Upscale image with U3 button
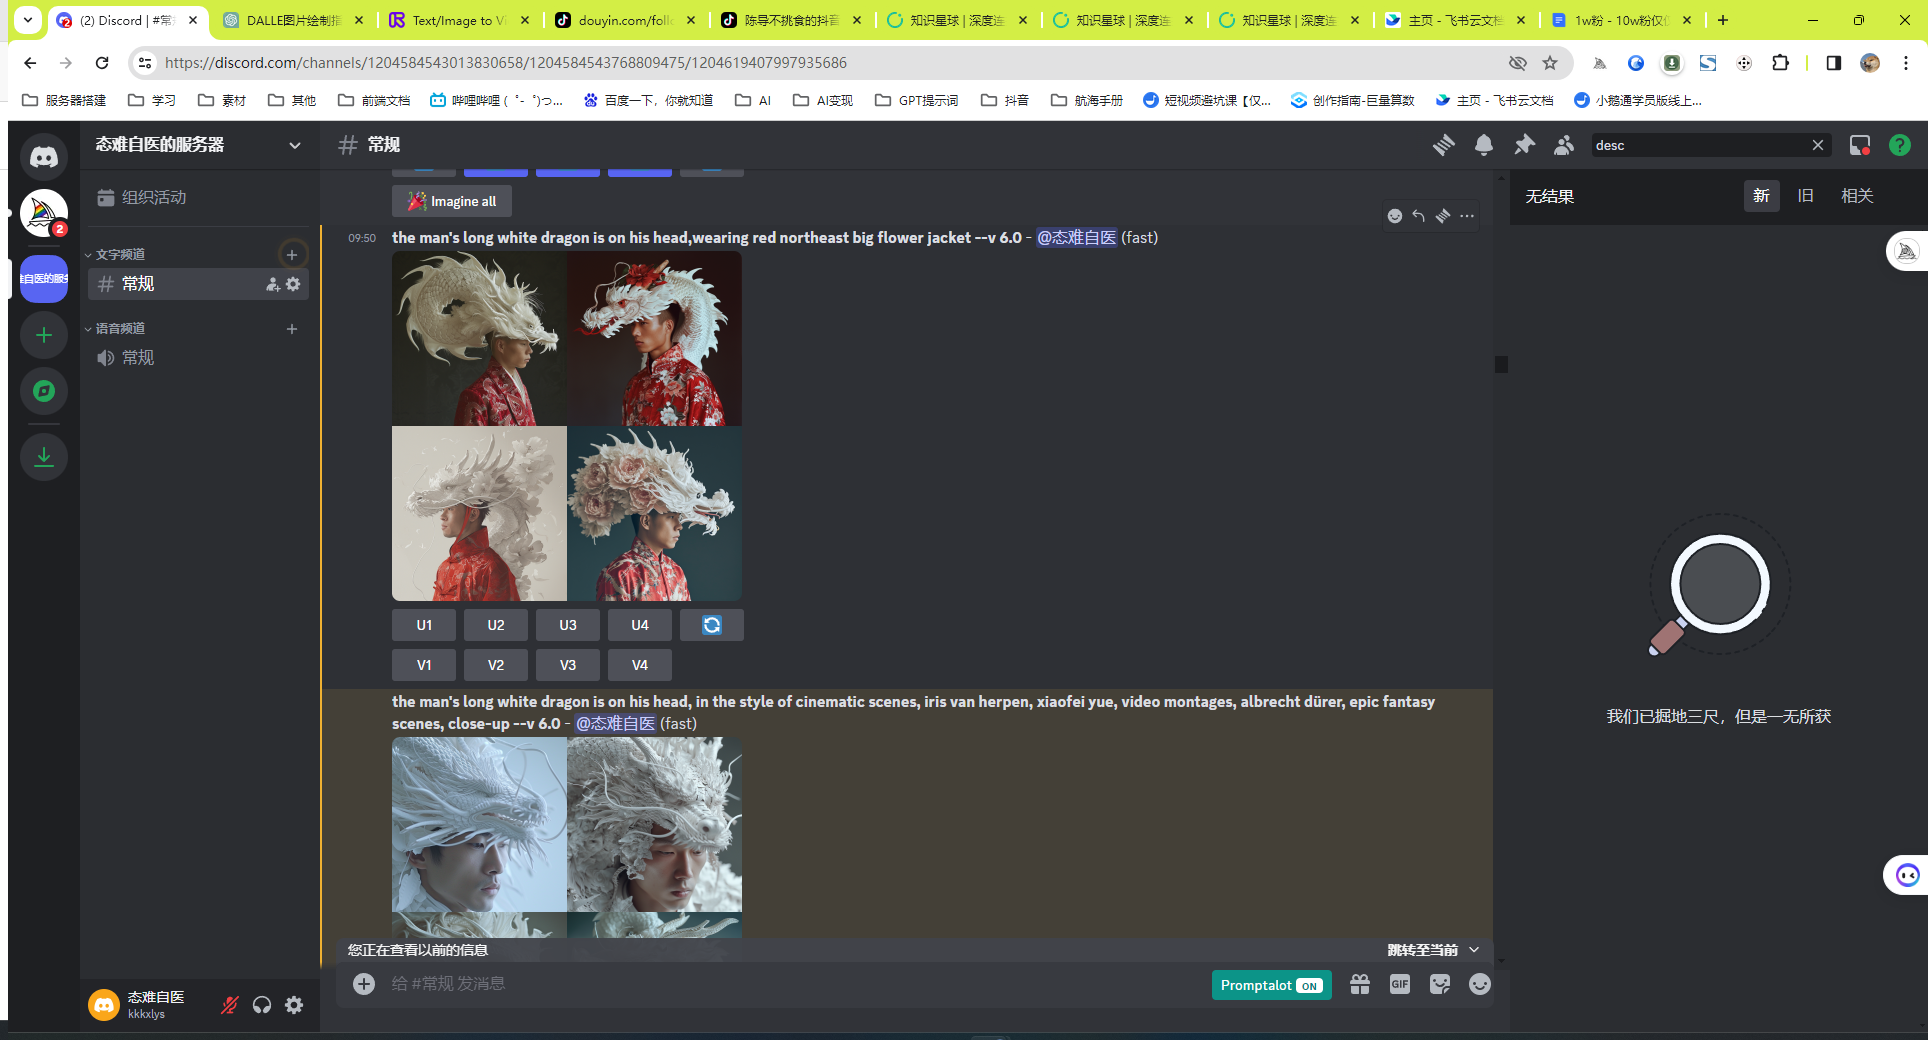Screen dimensions: 1928x1040 [x=568, y=625]
